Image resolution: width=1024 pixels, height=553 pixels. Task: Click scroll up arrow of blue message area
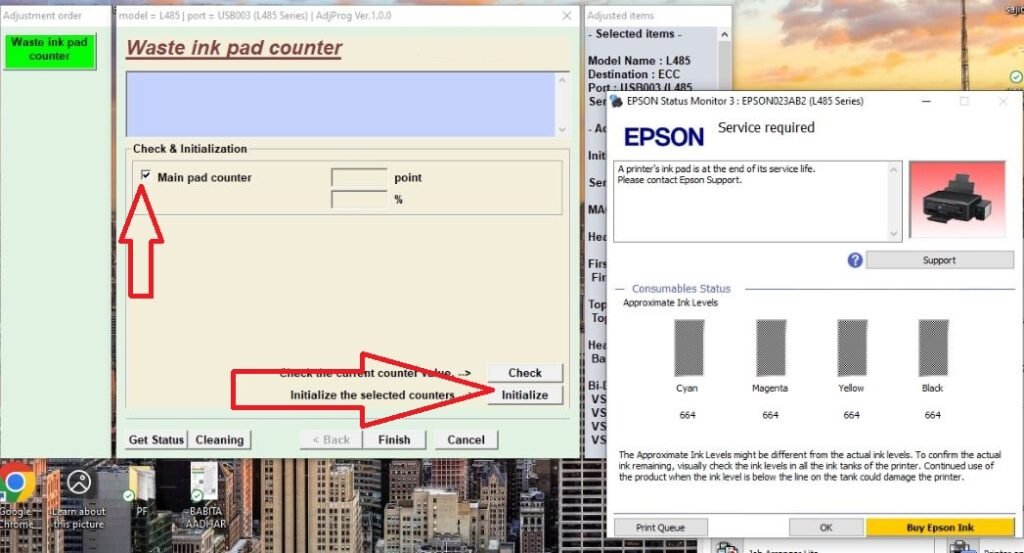point(562,80)
